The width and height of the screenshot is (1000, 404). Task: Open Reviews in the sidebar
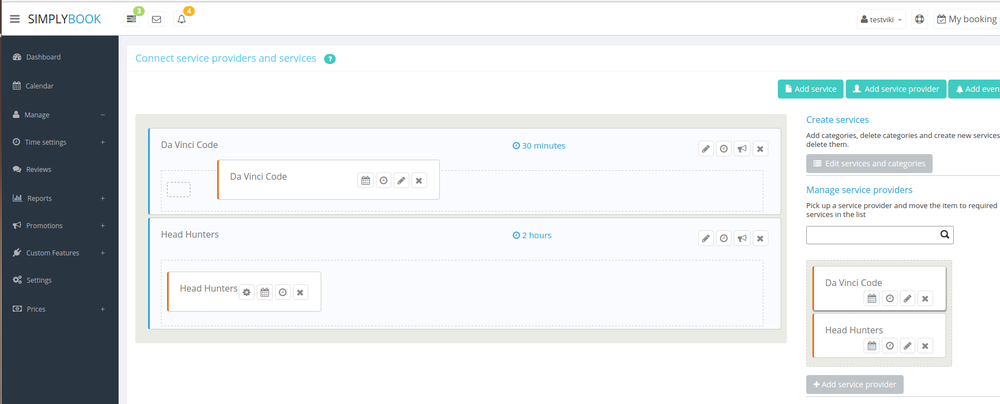38,170
